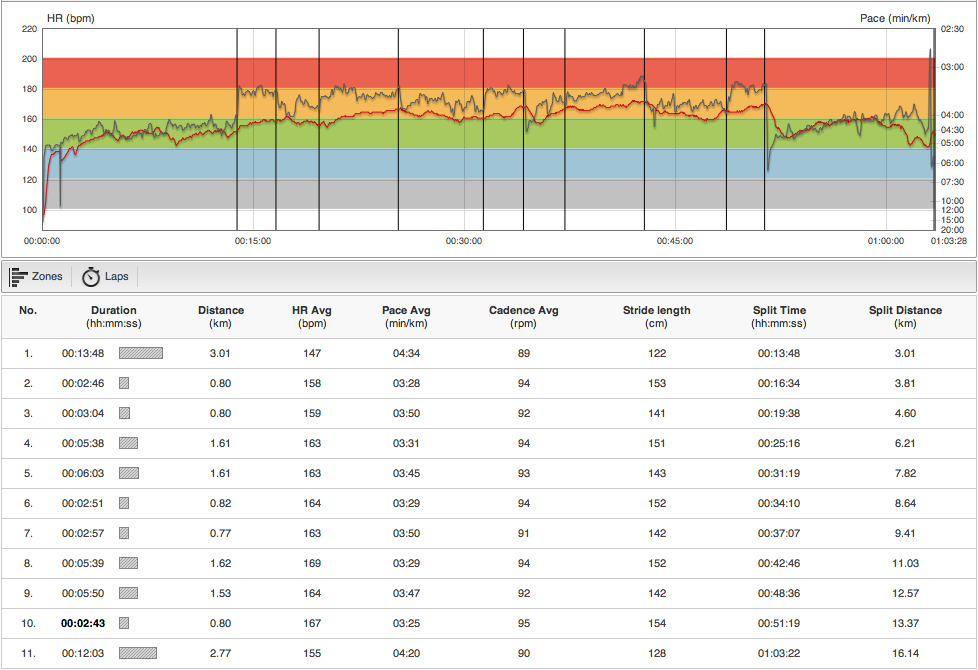Click lap 5's hatched duration bar
This screenshot has height=670, width=978.
[x=128, y=473]
